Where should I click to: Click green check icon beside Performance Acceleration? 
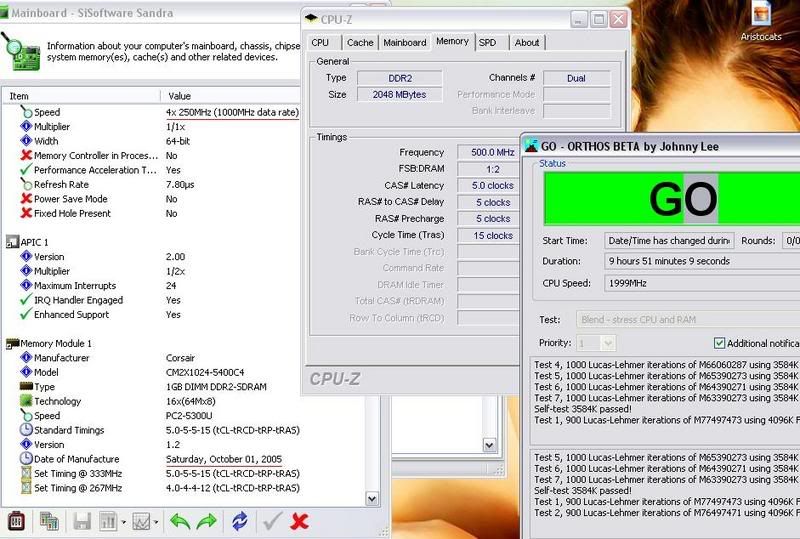(27, 169)
